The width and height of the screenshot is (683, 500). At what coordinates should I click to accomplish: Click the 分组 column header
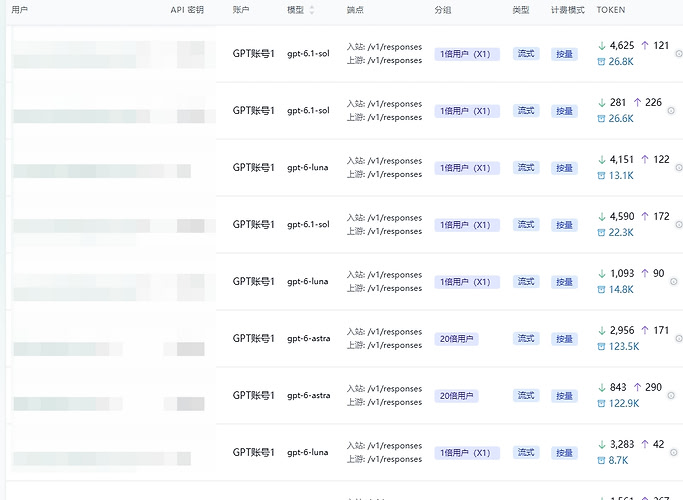443,10
